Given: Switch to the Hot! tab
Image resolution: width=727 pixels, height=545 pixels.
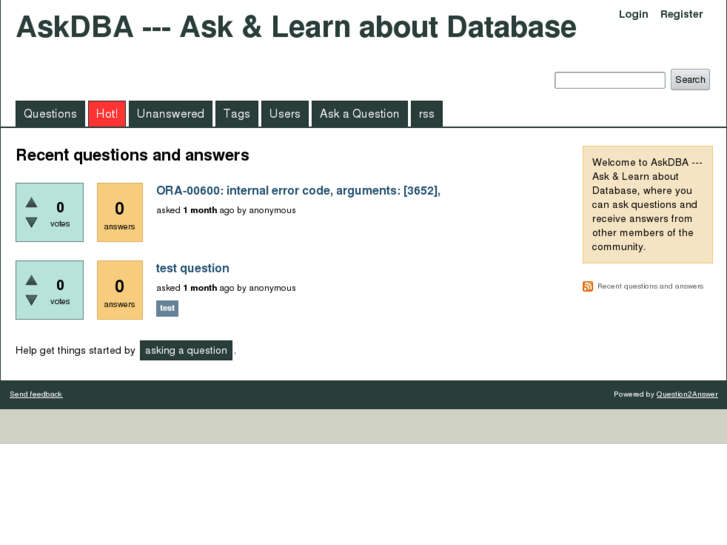Looking at the screenshot, I should [x=107, y=114].
